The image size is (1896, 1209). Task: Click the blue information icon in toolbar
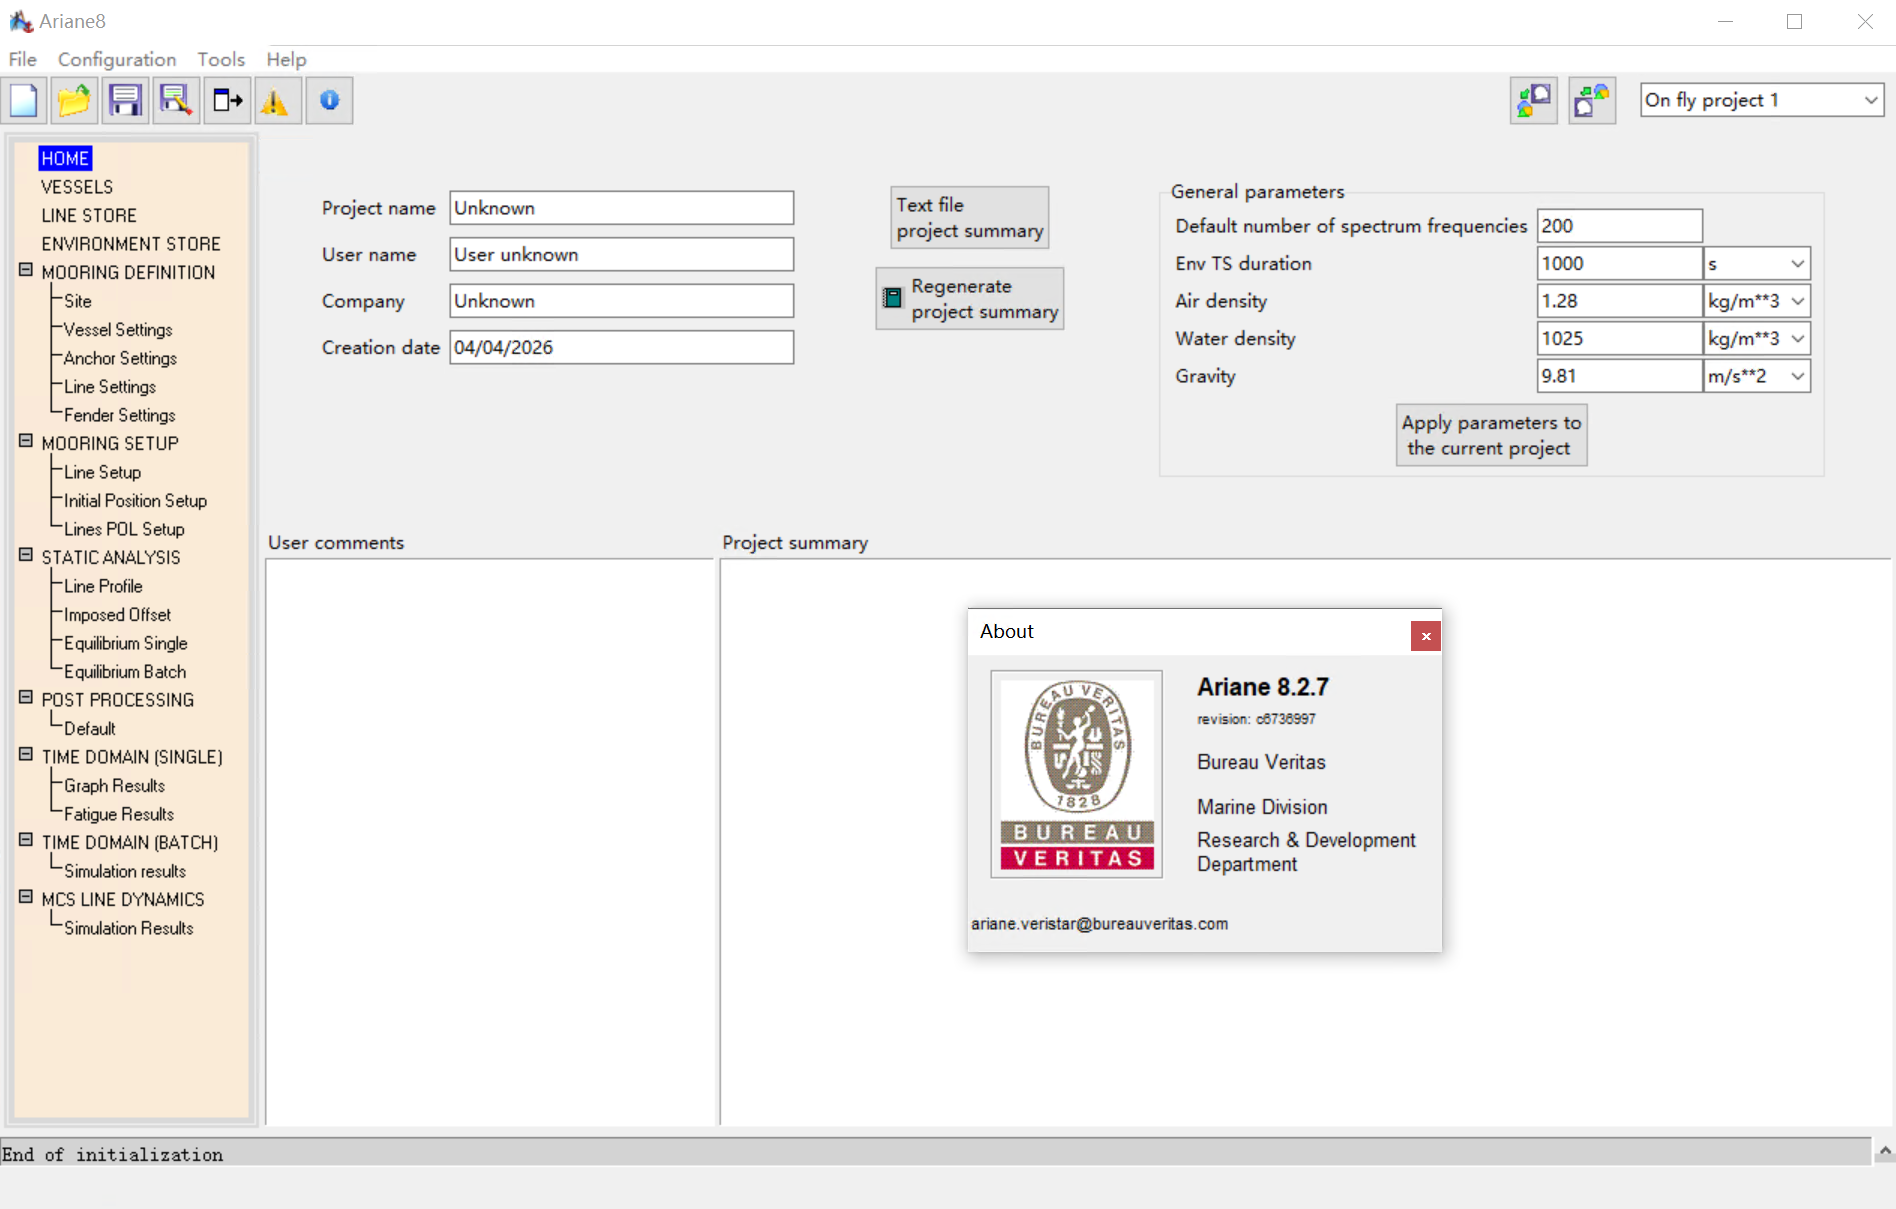click(329, 100)
